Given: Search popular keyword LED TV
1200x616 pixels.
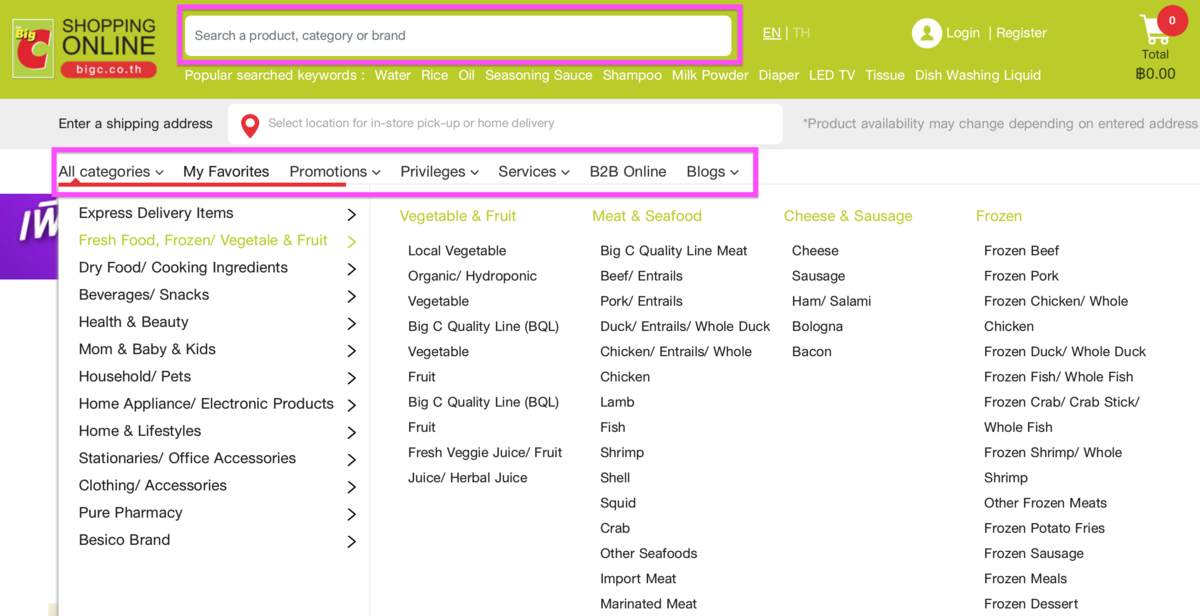Looking at the screenshot, I should pos(832,75).
